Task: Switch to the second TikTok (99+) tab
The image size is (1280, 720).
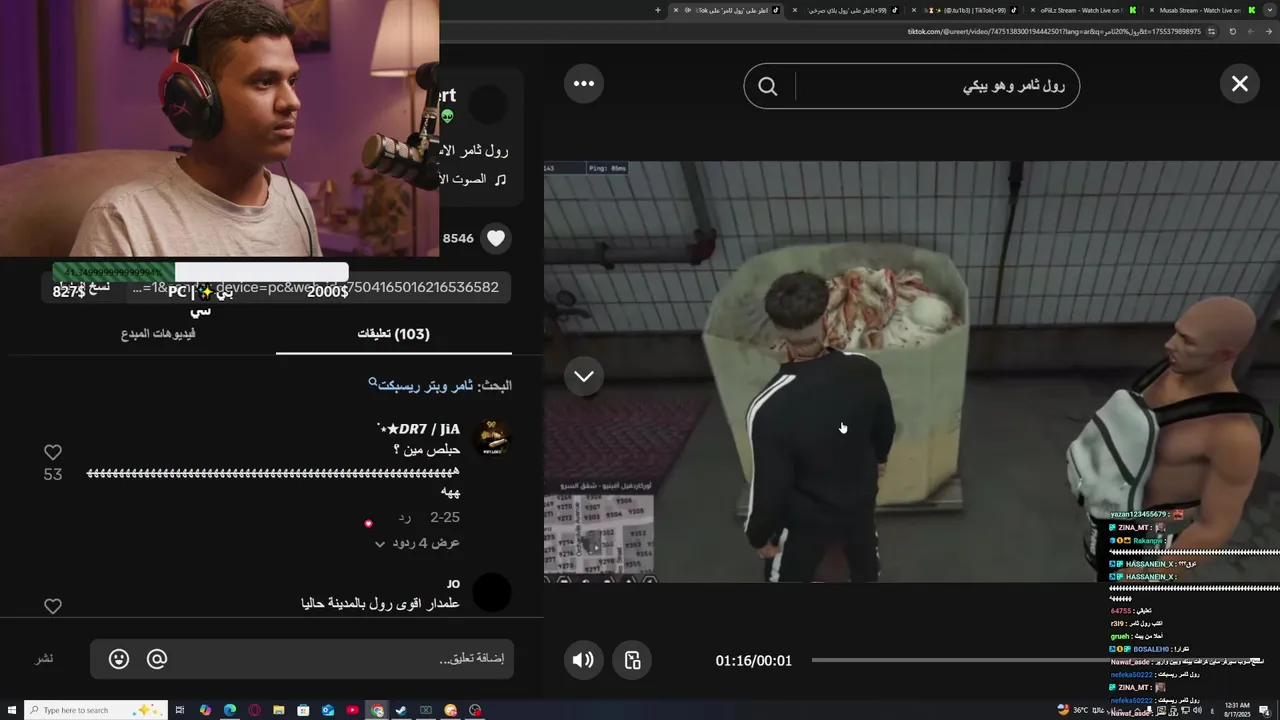Action: coord(848,10)
